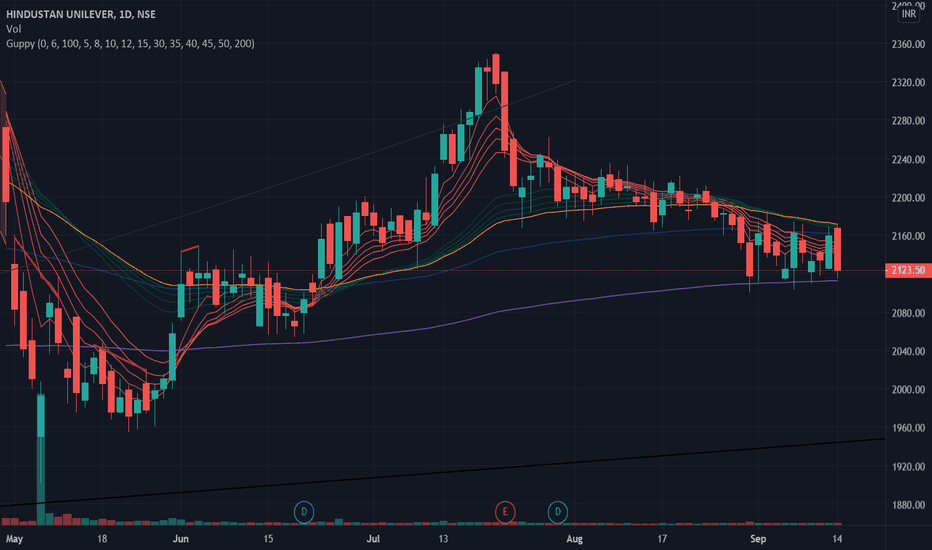Click the 2160.00 price axis label

(x=908, y=236)
